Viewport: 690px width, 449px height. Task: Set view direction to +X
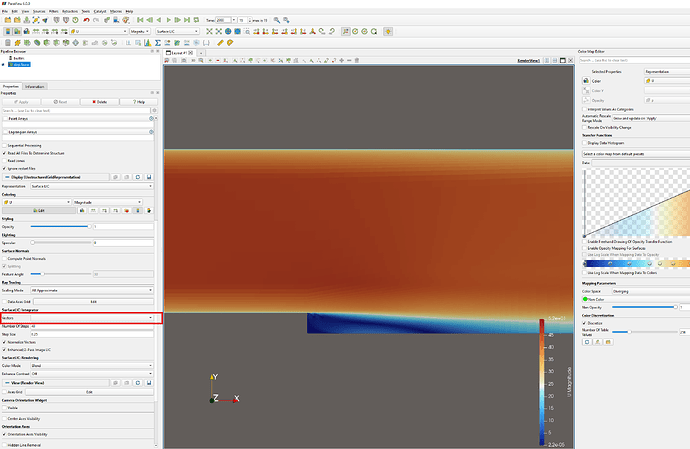click(x=256, y=32)
